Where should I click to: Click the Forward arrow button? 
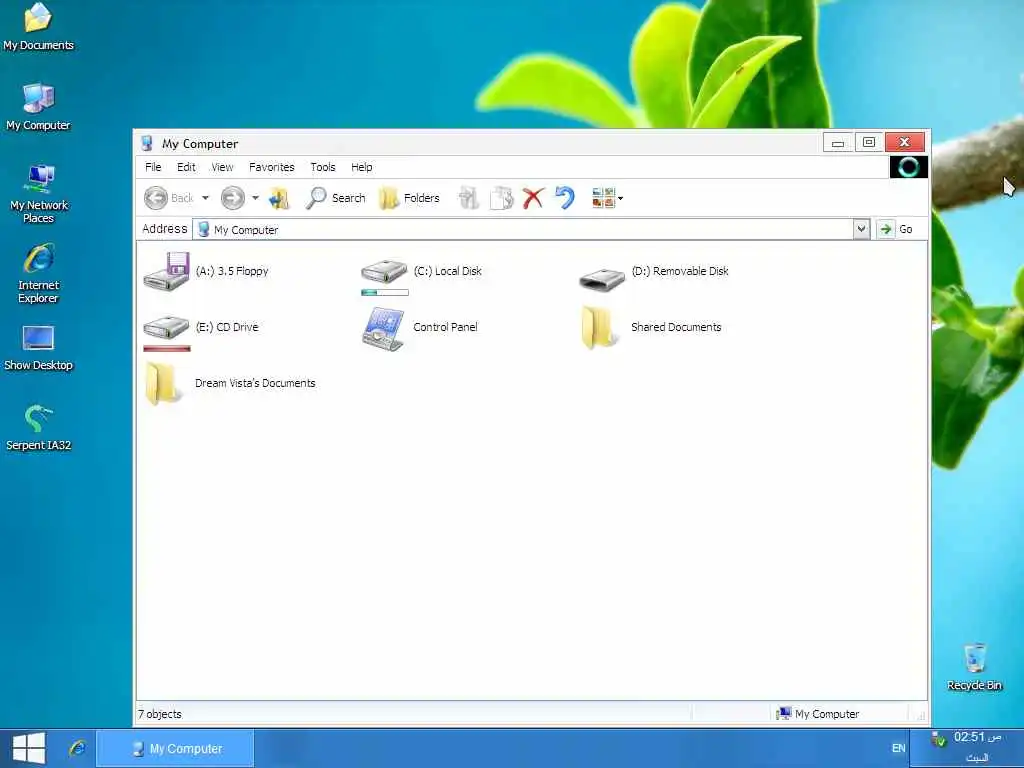pos(232,198)
